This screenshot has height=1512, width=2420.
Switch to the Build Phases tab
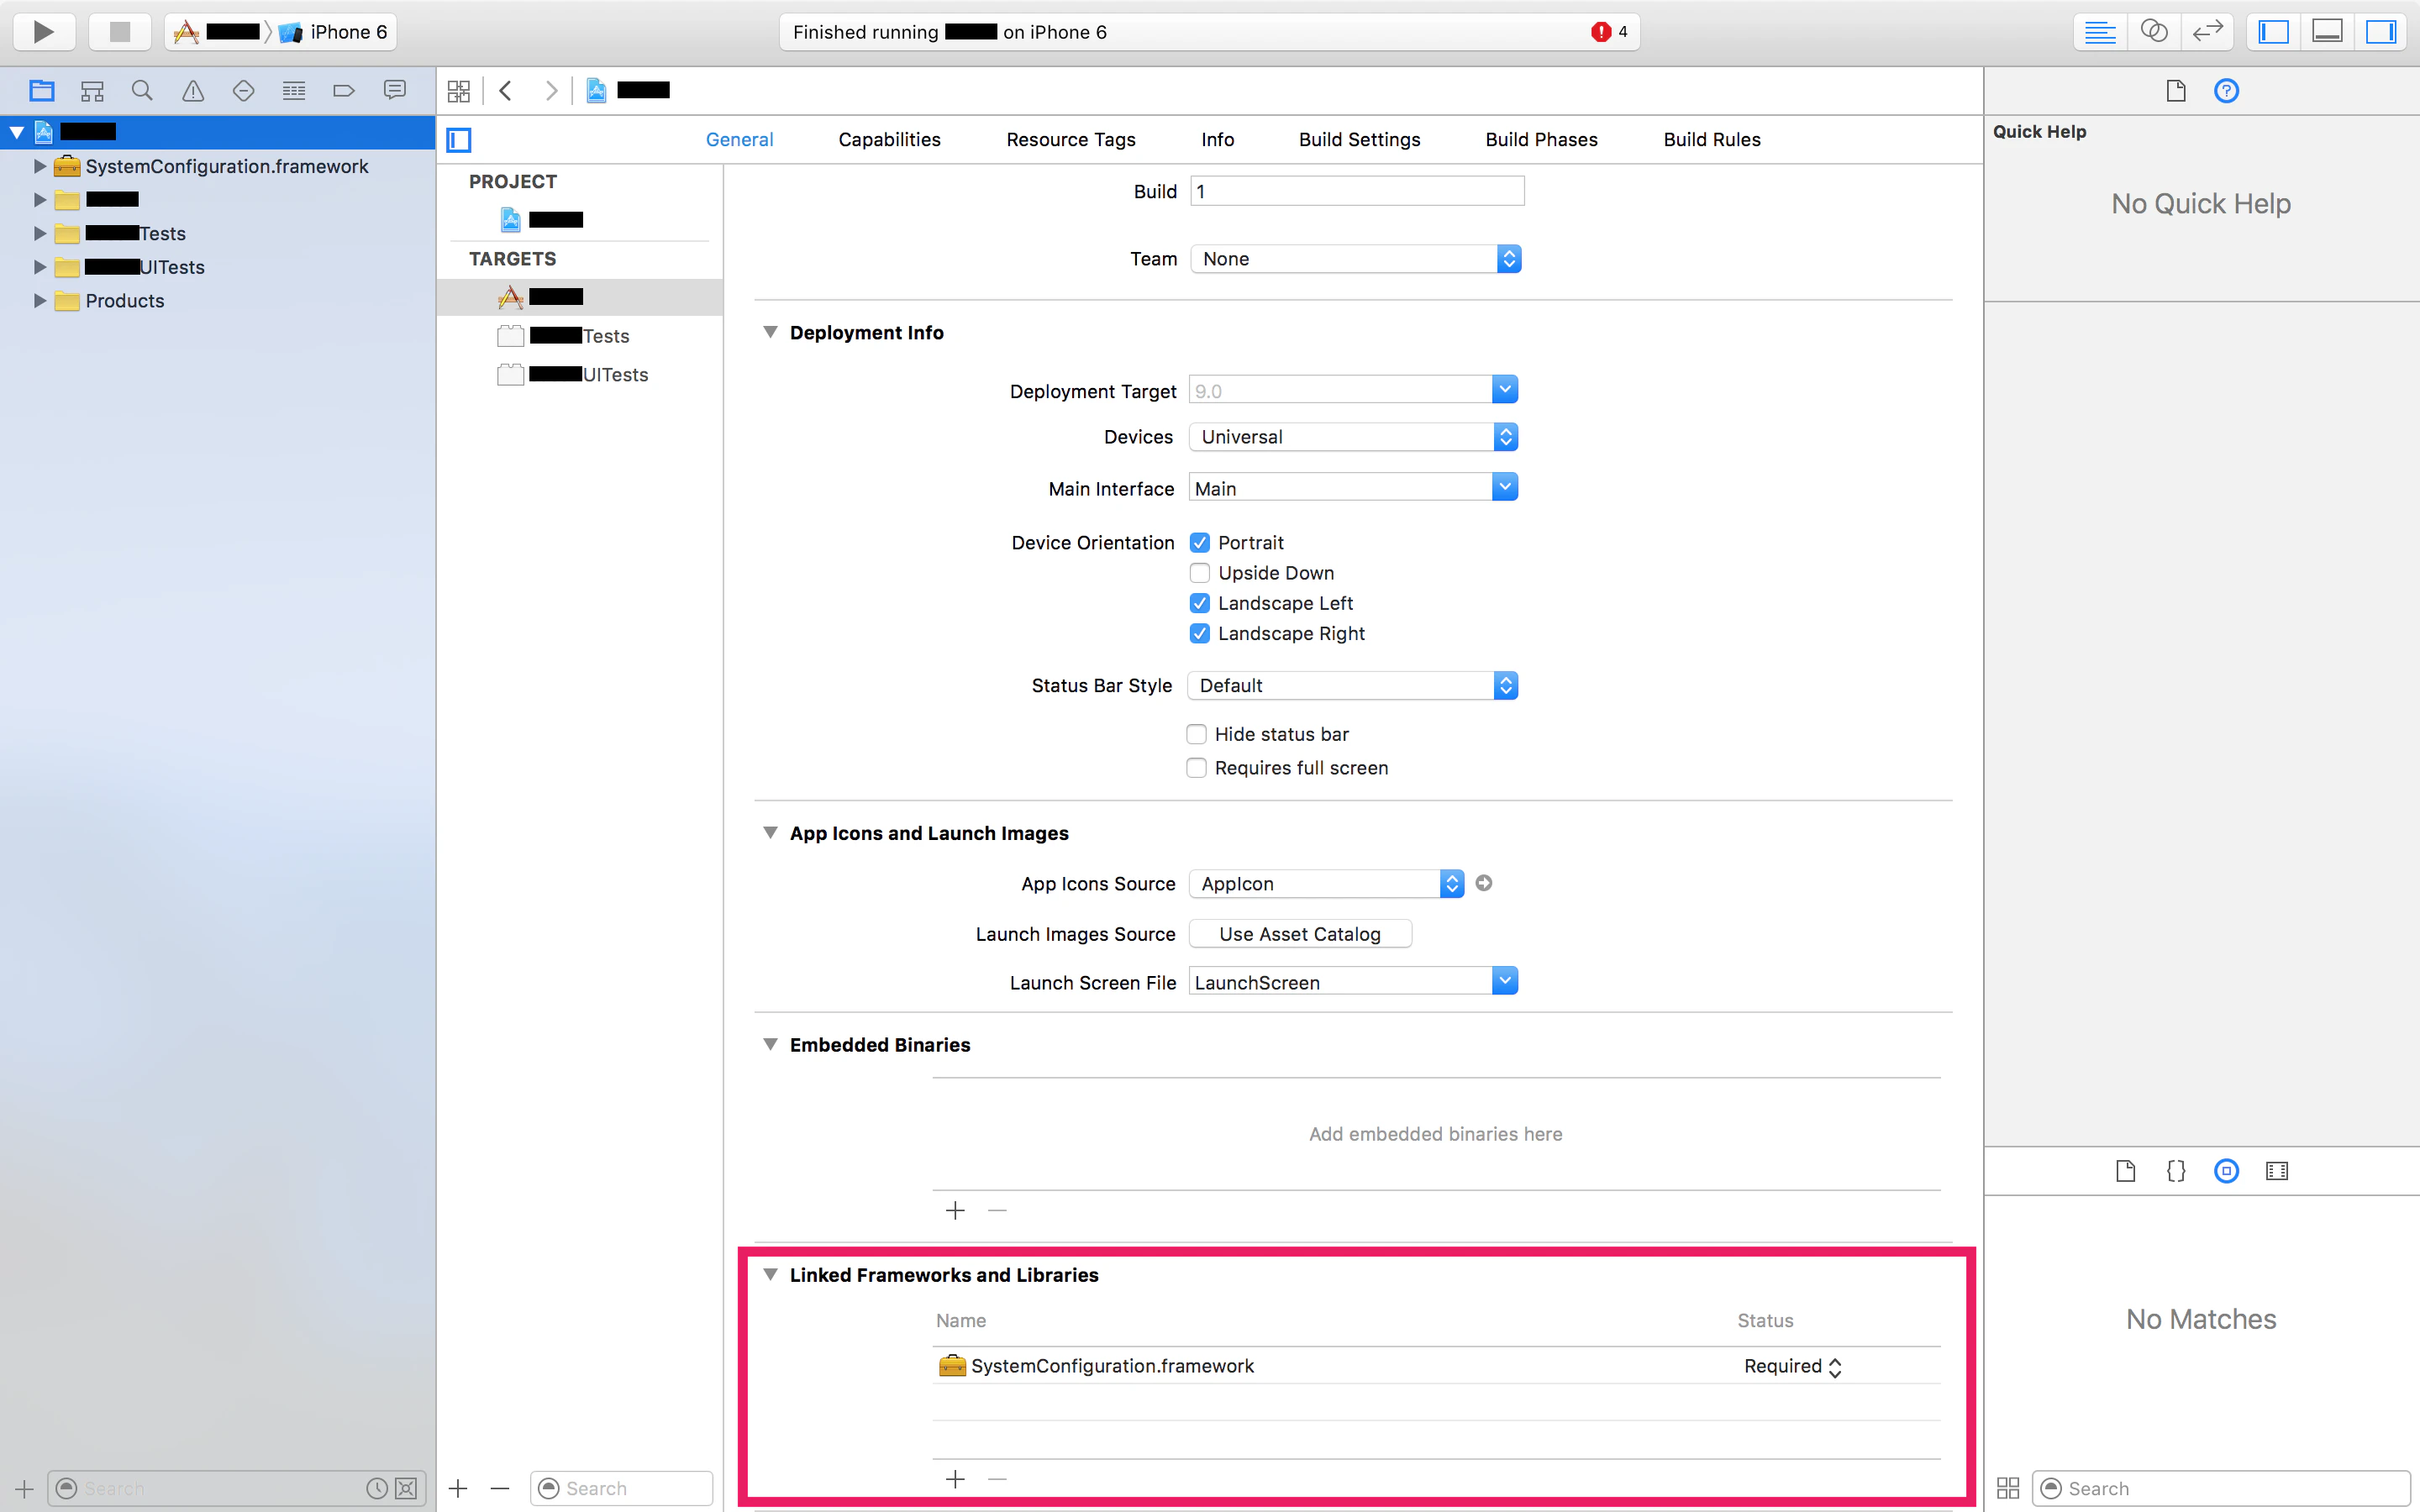(x=1541, y=140)
